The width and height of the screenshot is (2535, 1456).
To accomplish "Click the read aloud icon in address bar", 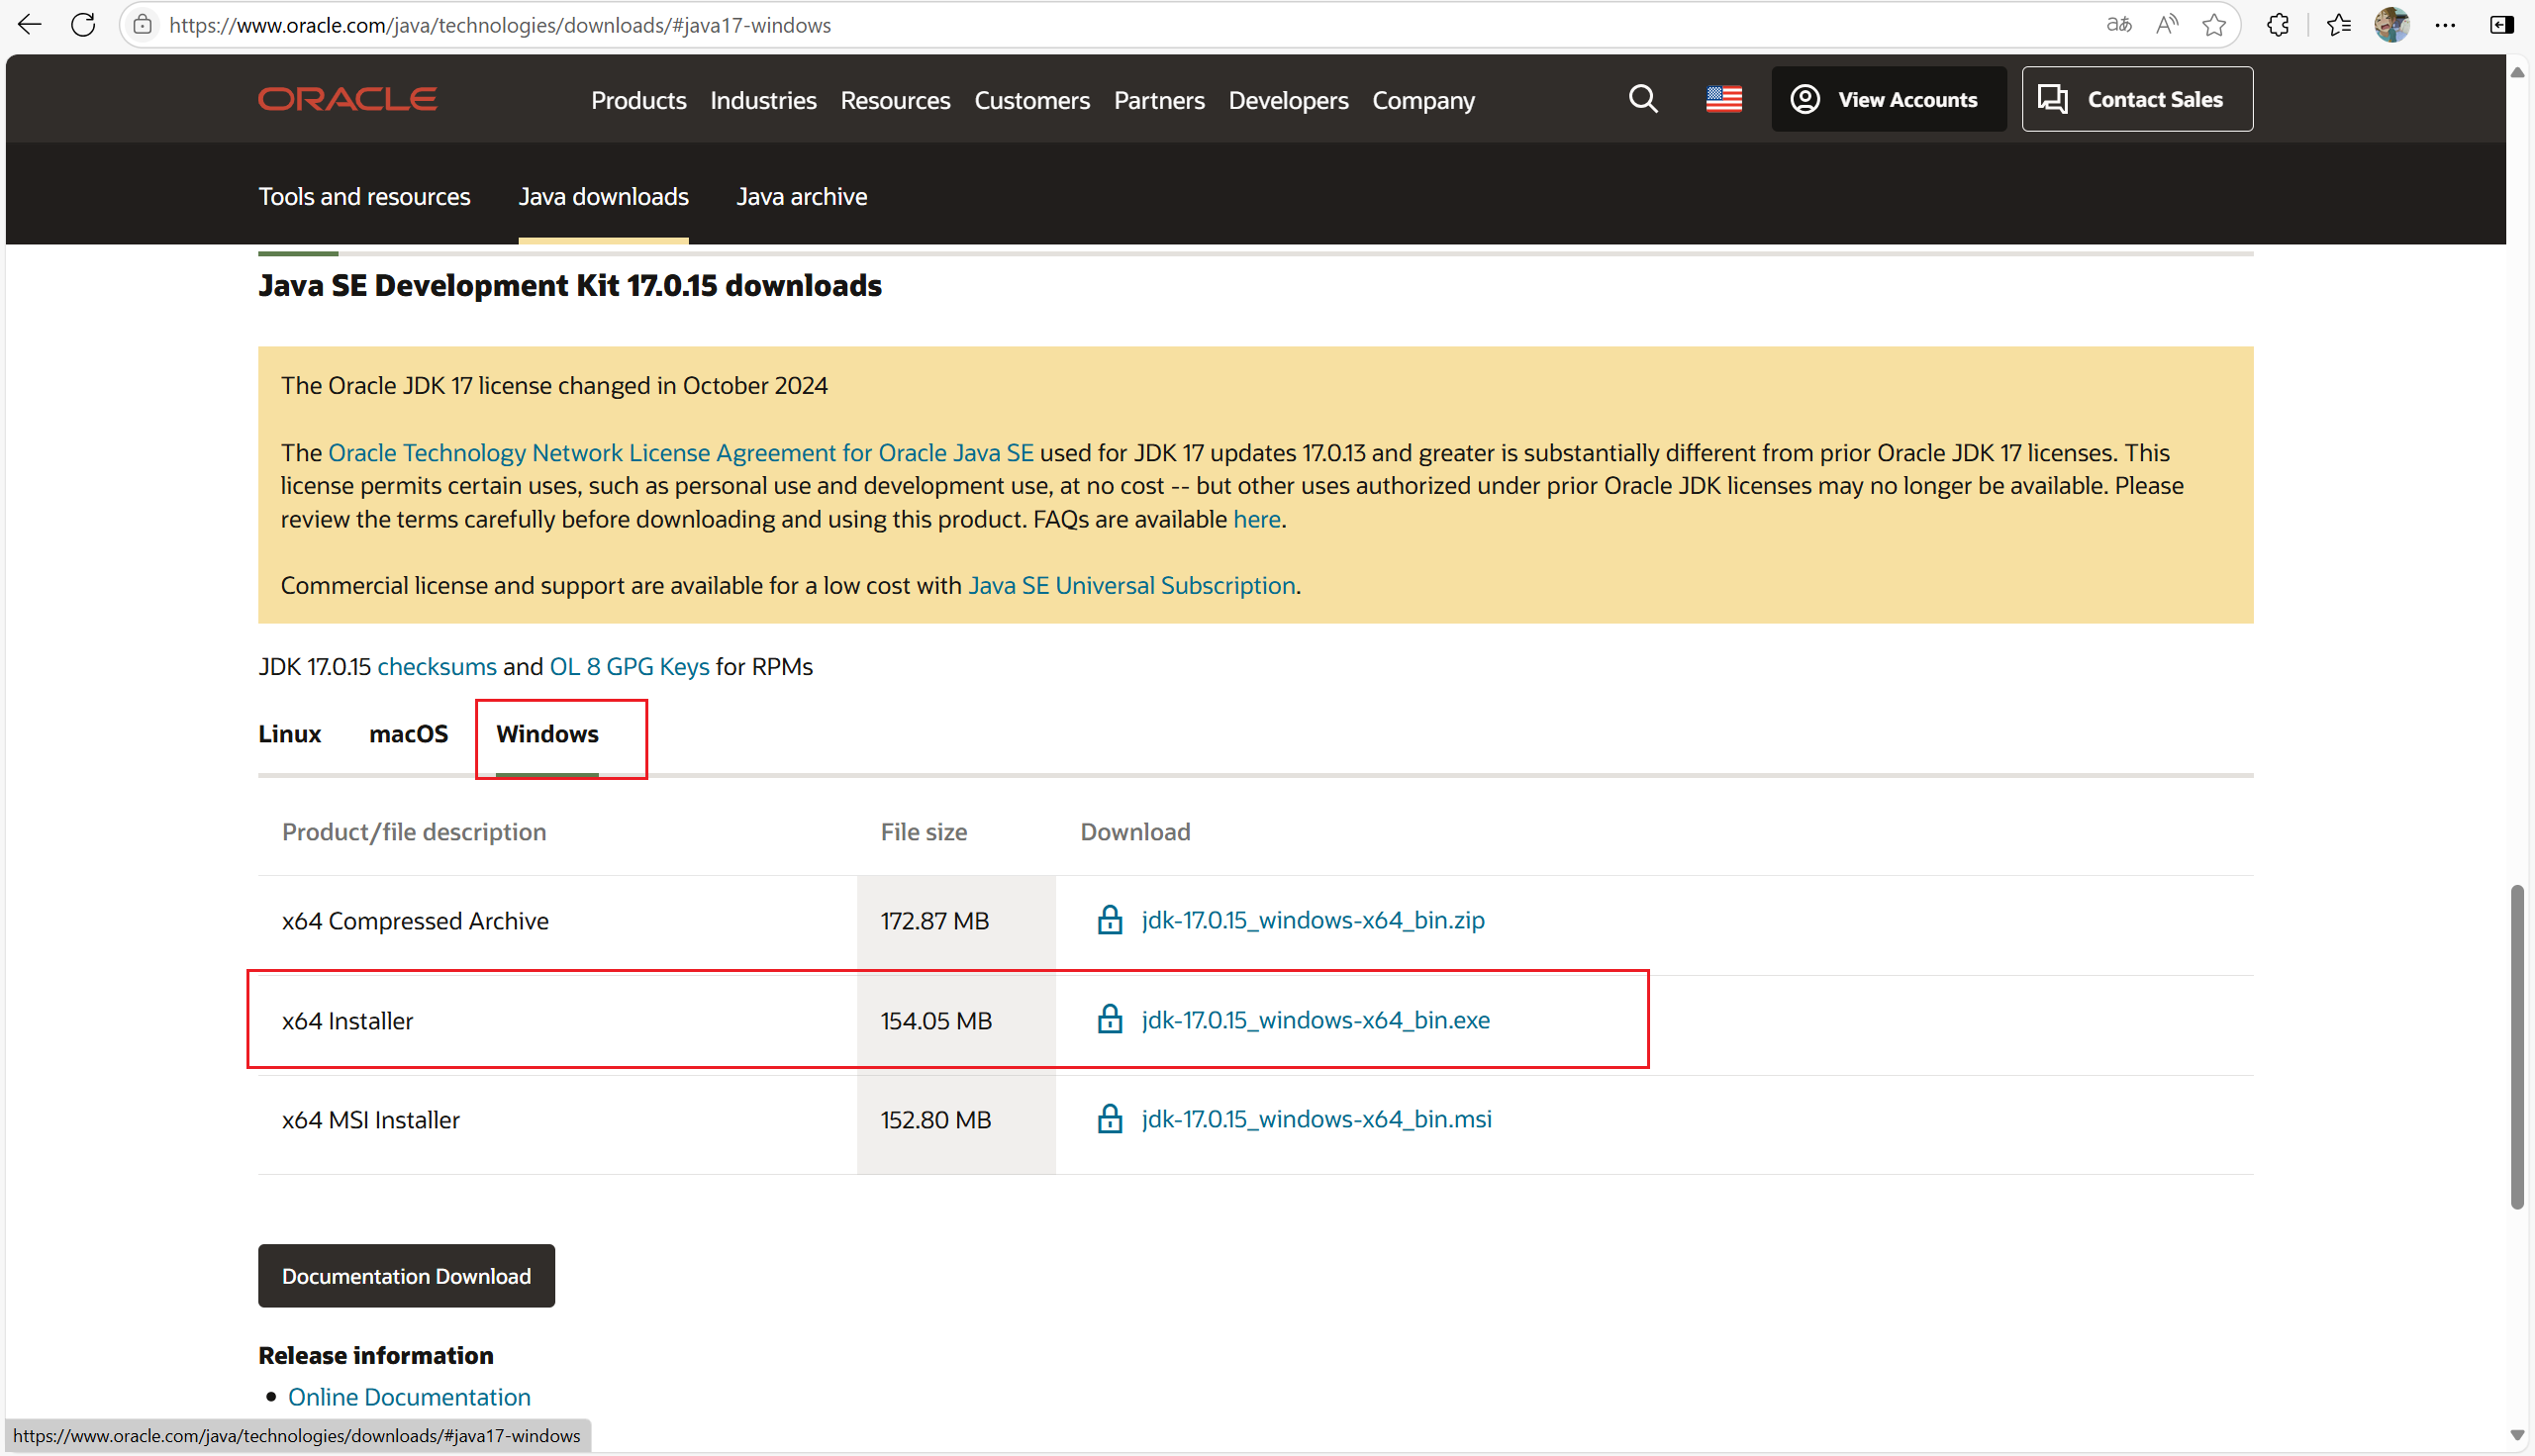I will click(x=2166, y=25).
